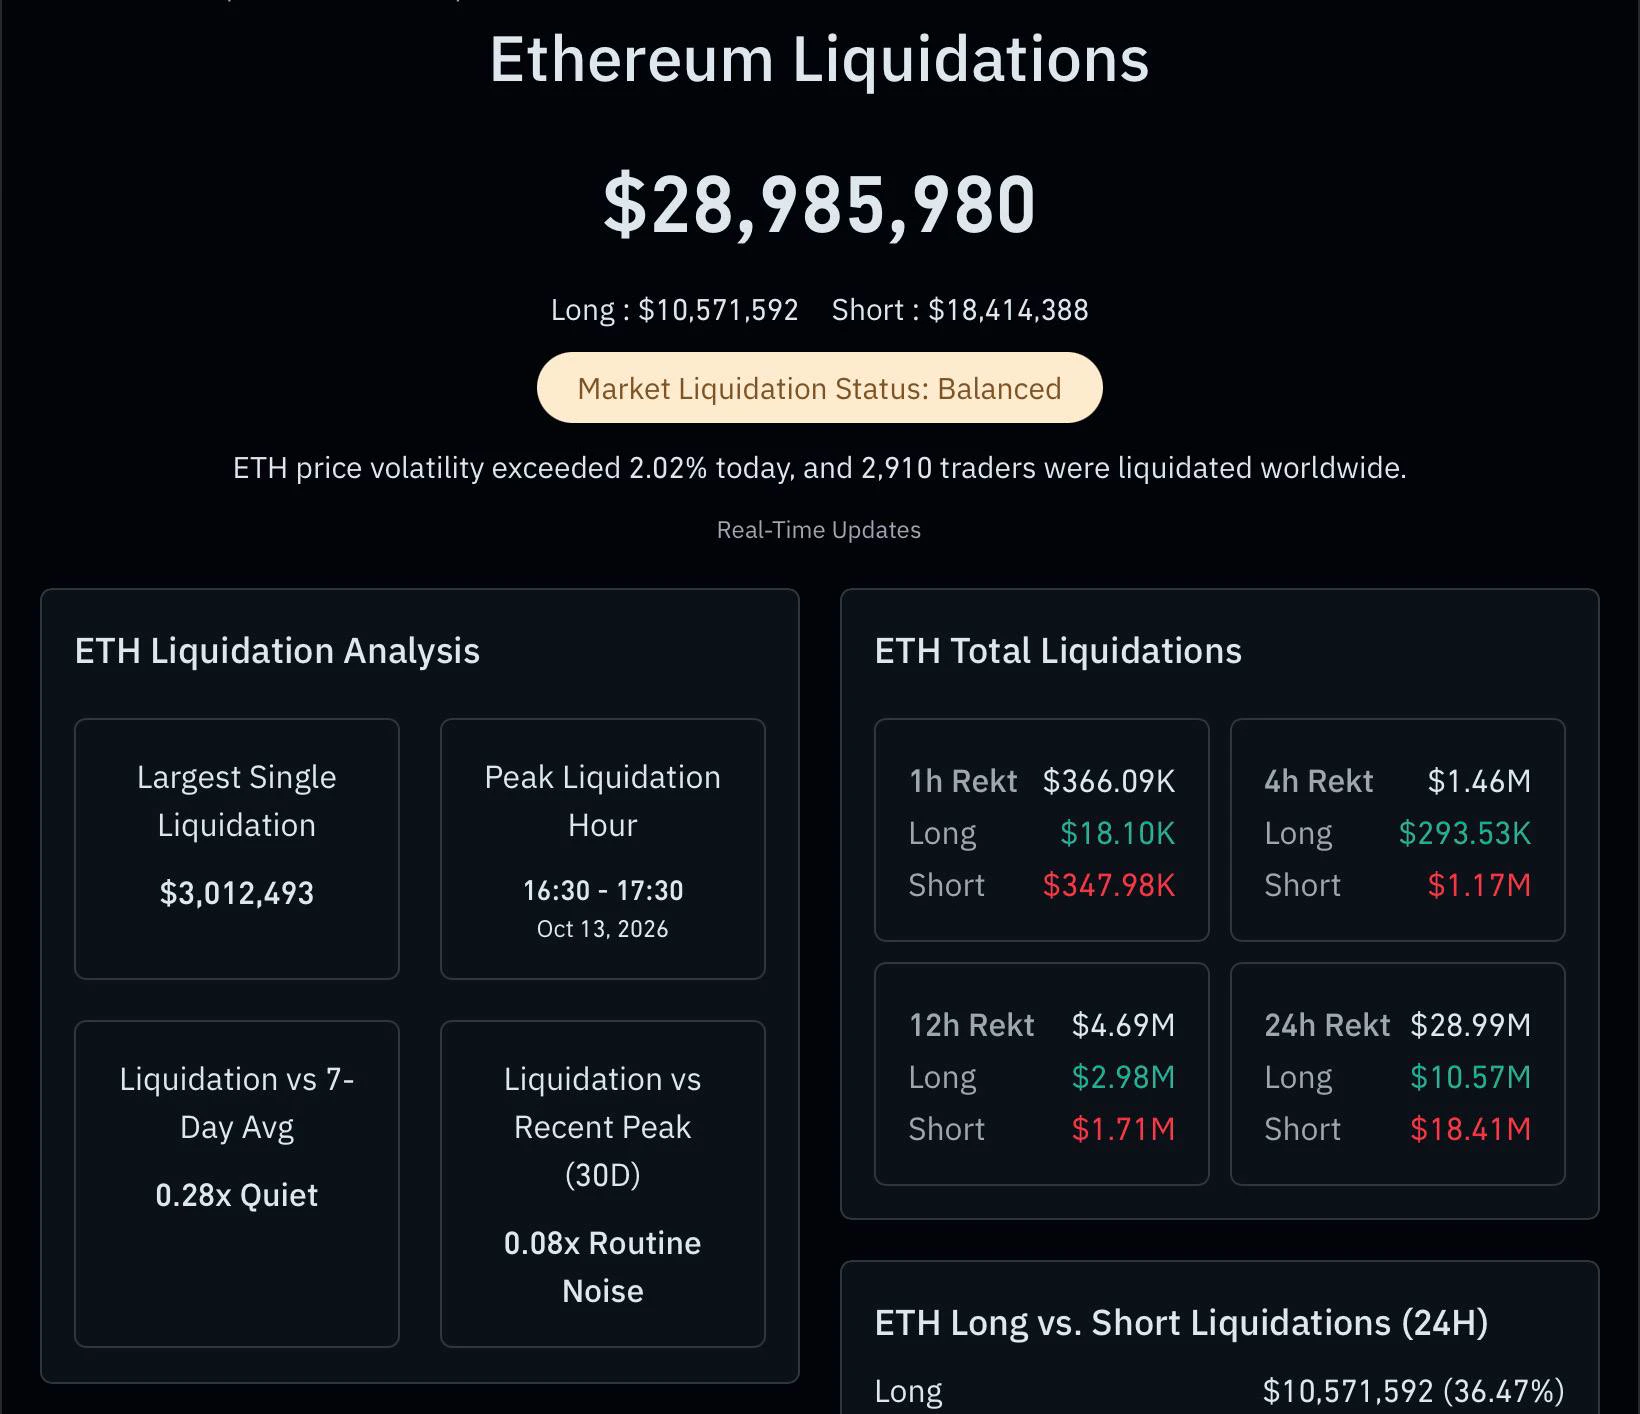Open the 4h Rekt liquidation panel

1398,830
